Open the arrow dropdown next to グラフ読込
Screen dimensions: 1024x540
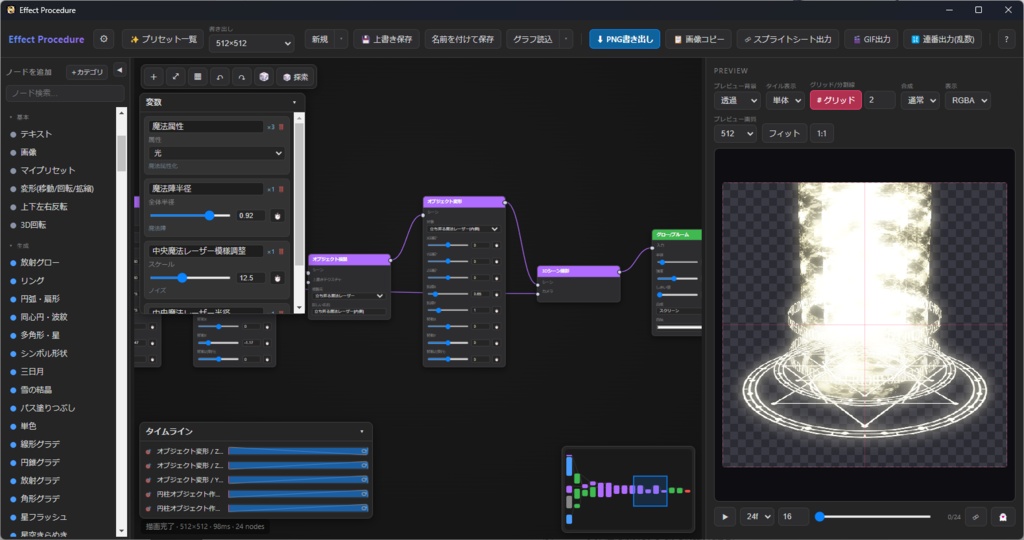(566, 39)
